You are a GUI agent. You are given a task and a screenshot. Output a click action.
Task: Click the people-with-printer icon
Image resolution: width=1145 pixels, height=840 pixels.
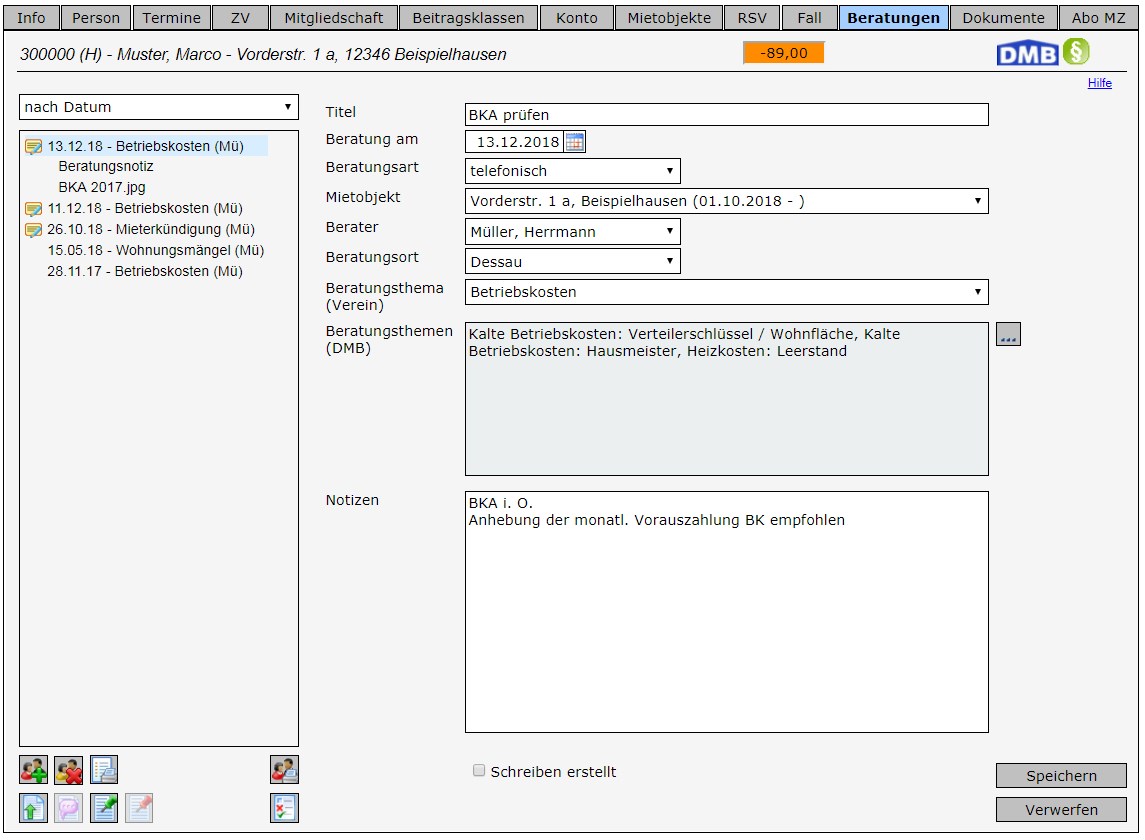(284, 769)
